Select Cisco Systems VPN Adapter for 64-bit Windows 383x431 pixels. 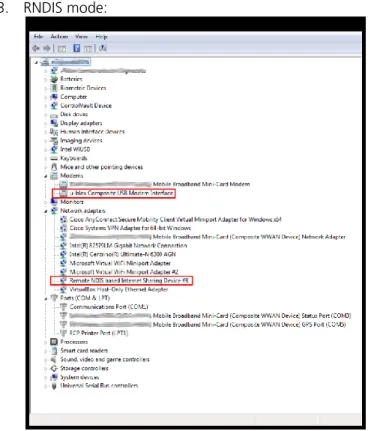pyautogui.click(x=130, y=228)
